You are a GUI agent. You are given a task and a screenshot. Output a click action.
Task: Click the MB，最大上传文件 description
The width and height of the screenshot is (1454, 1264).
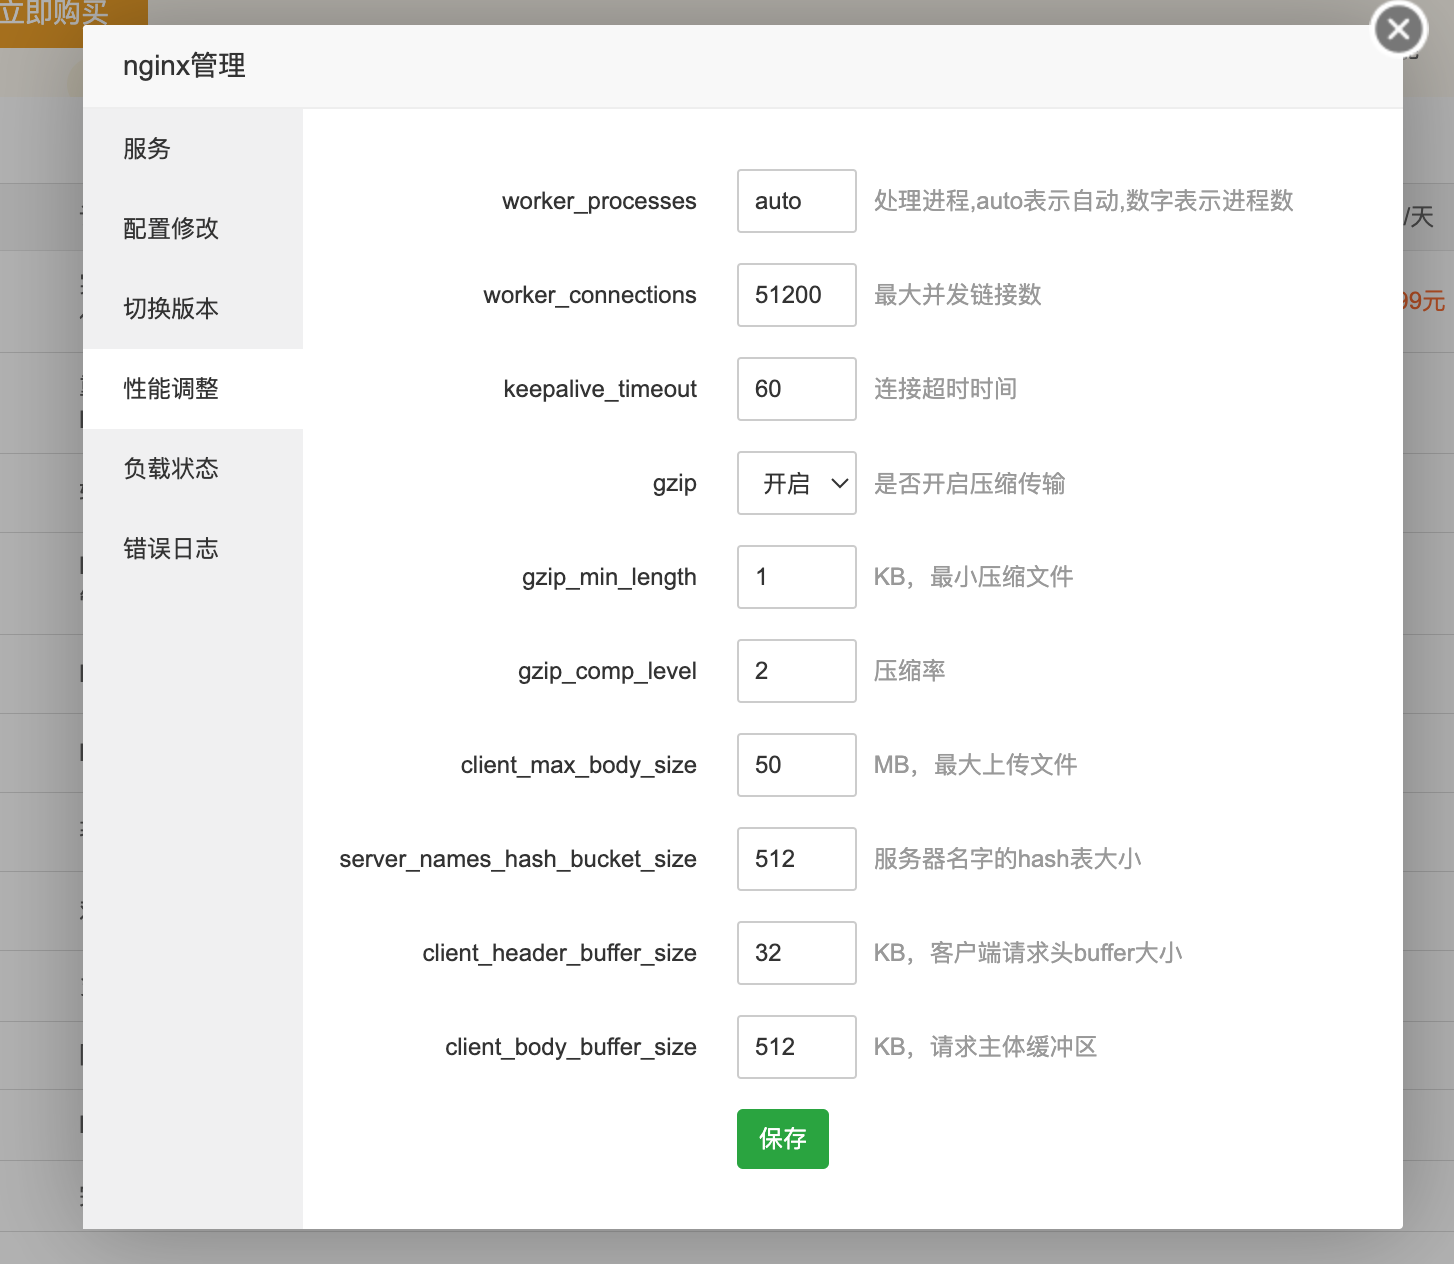point(975,765)
